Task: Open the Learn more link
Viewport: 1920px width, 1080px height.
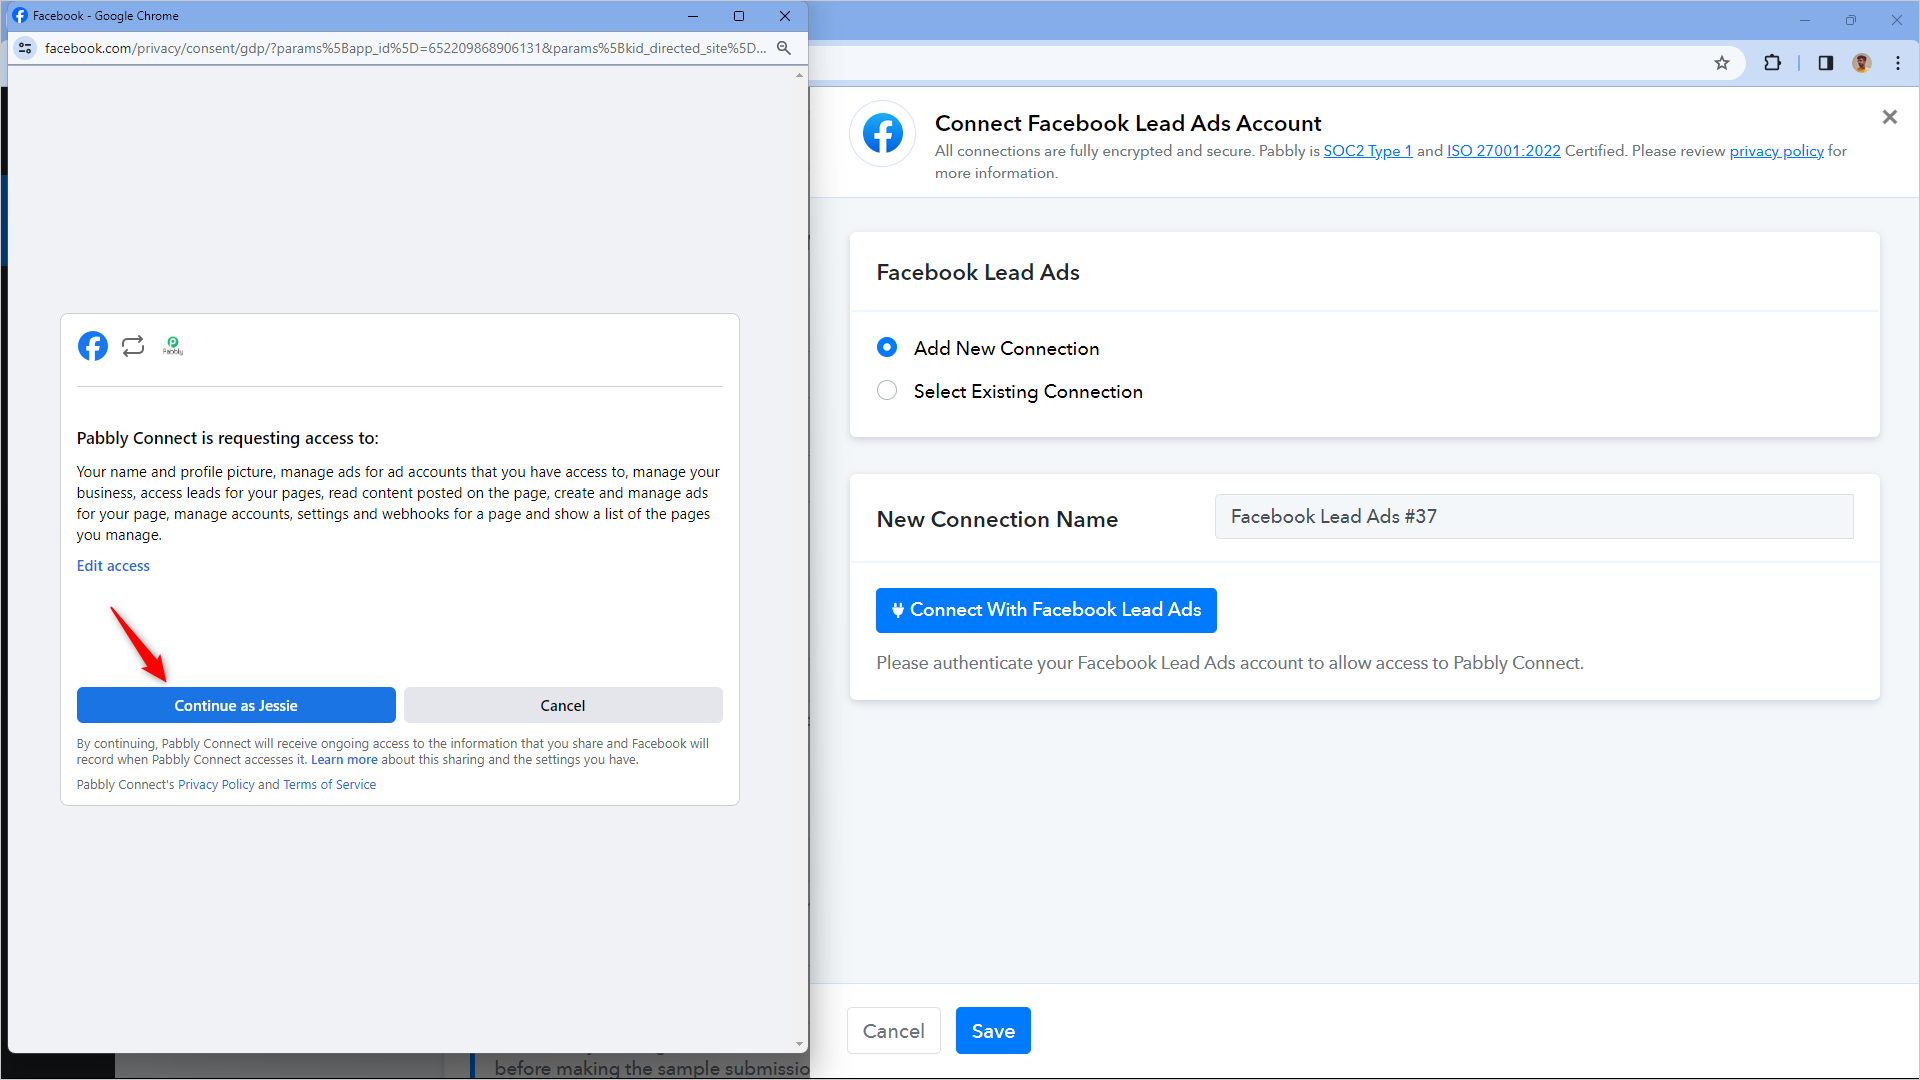Action: coord(344,760)
